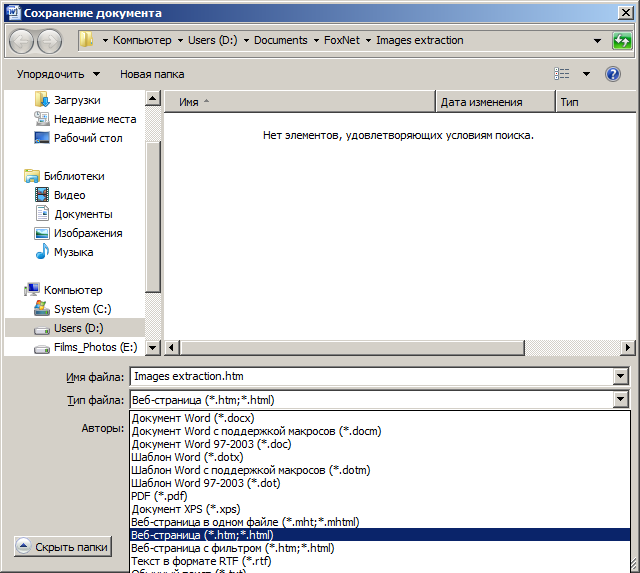The width and height of the screenshot is (640, 573).
Task: Click the Компьютер icon in the tree
Action: point(32,290)
